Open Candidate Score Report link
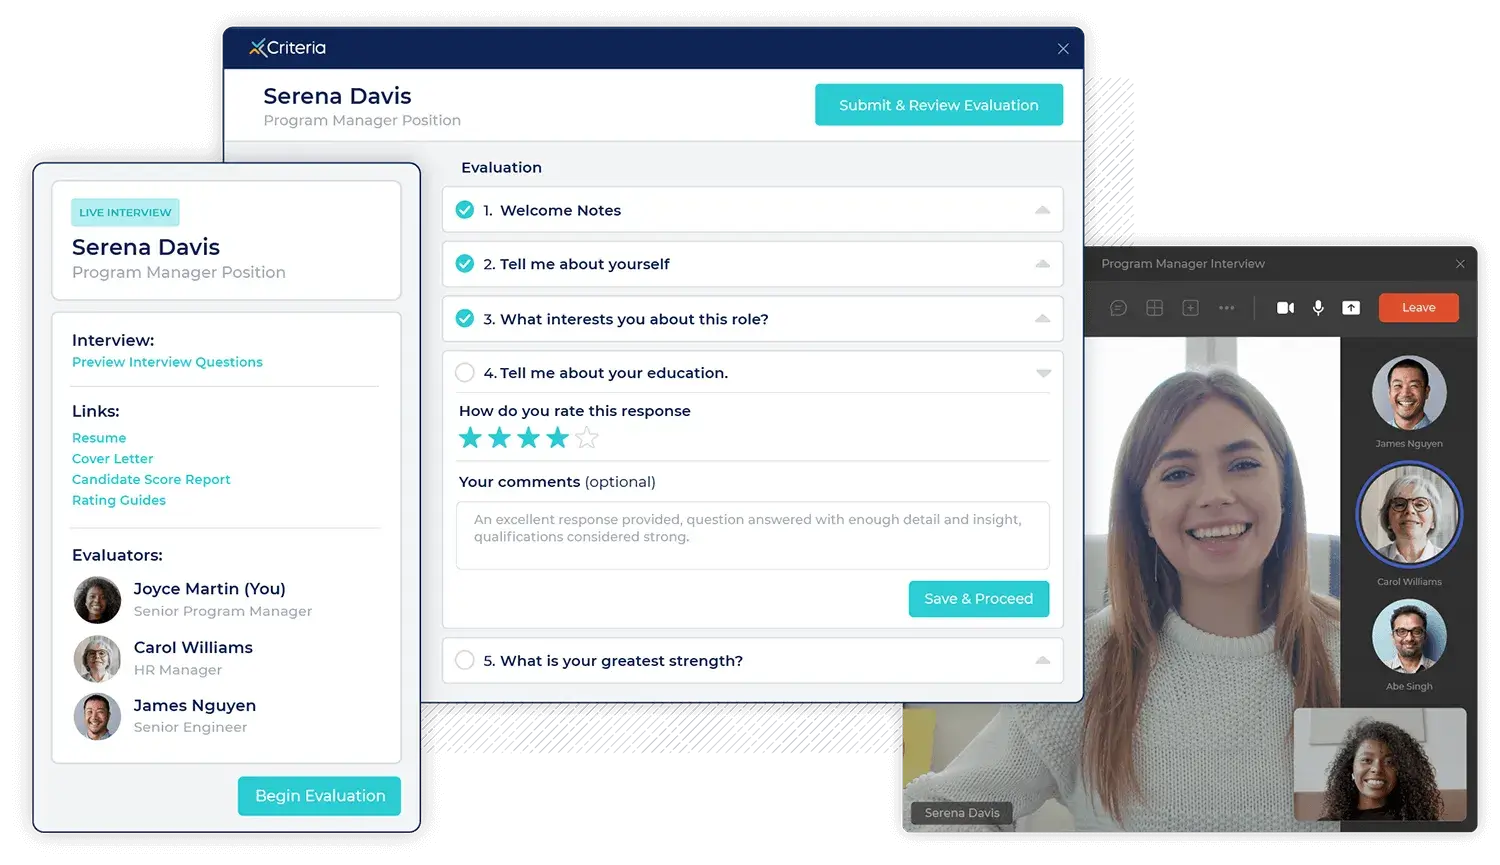The height and width of the screenshot is (865, 1500). pos(151,480)
